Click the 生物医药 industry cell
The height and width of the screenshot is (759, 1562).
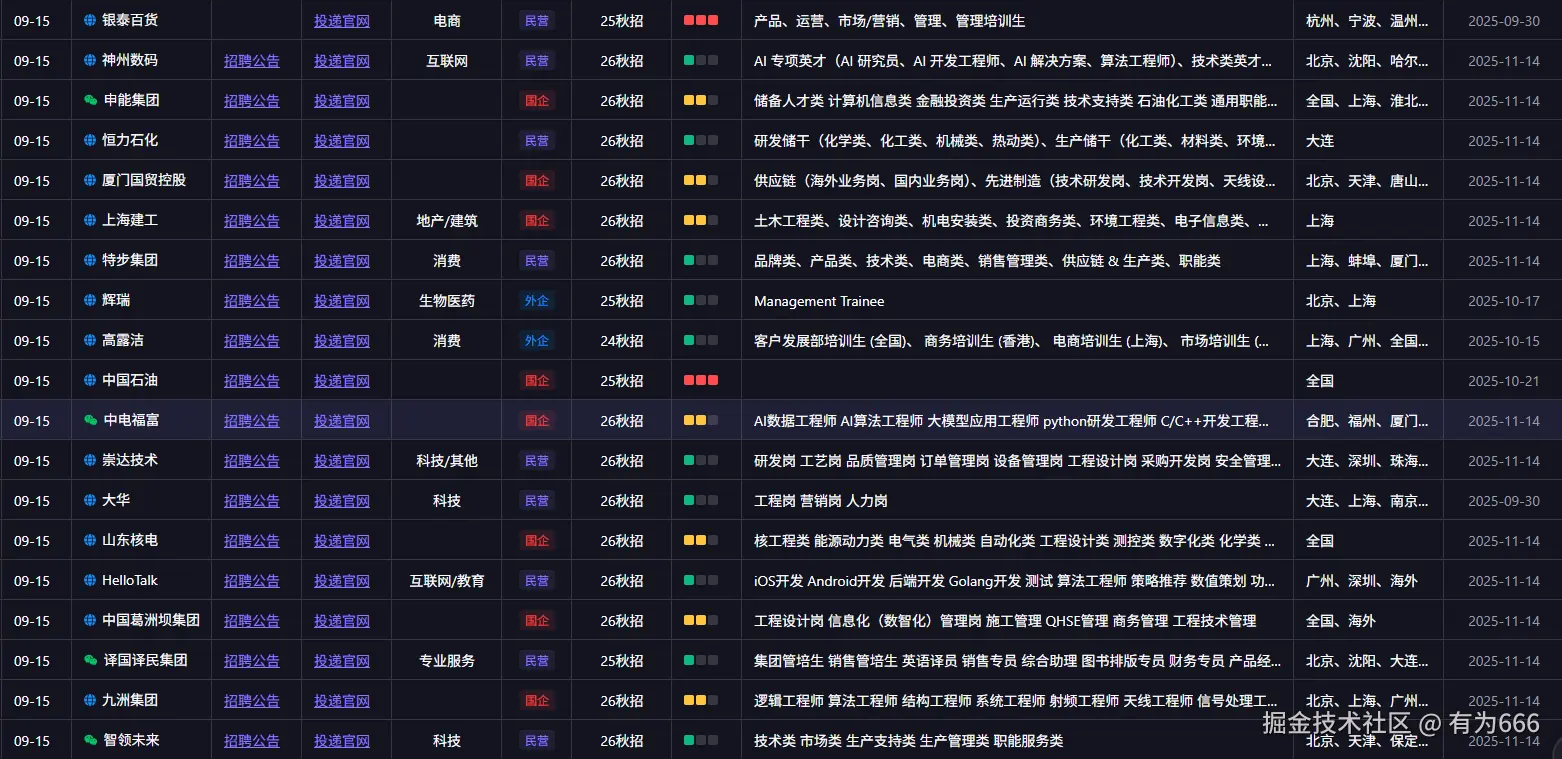(447, 301)
